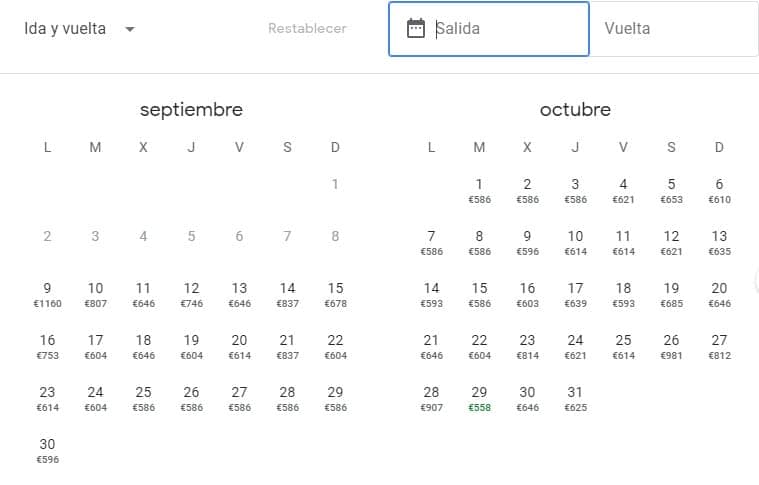
Task: Open the Ida y vuelta dropdown
Action: tap(80, 29)
